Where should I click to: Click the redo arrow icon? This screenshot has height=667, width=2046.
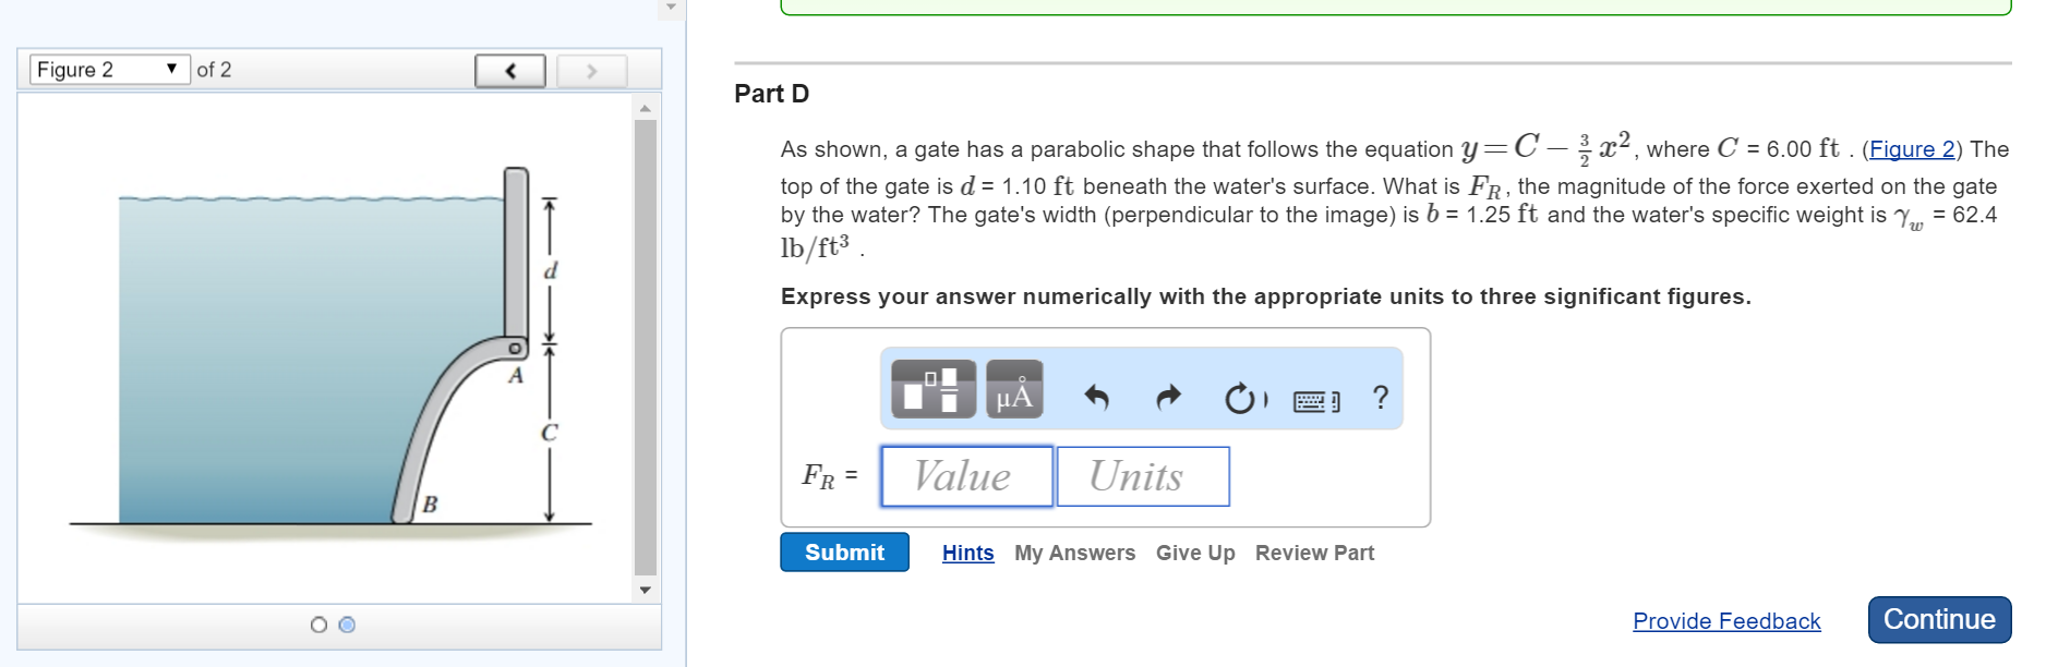1167,397
